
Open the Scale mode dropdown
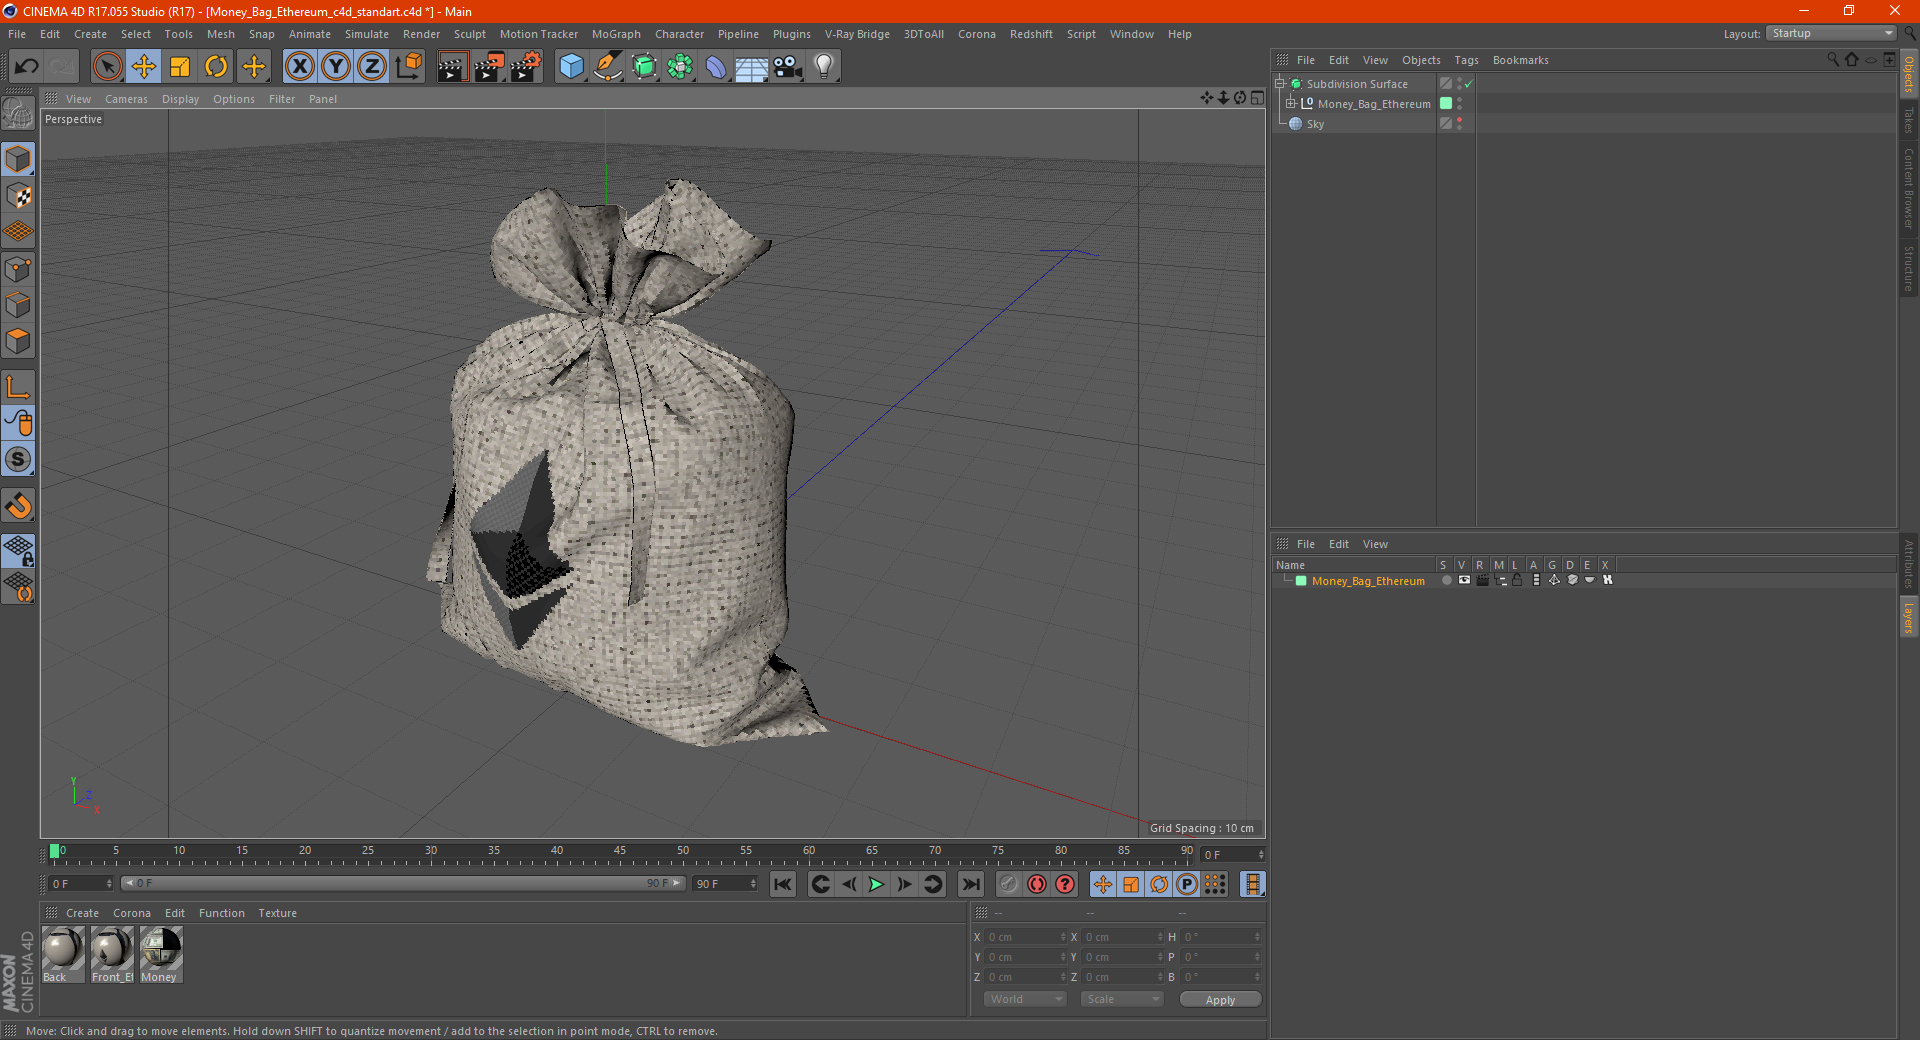click(x=1122, y=999)
